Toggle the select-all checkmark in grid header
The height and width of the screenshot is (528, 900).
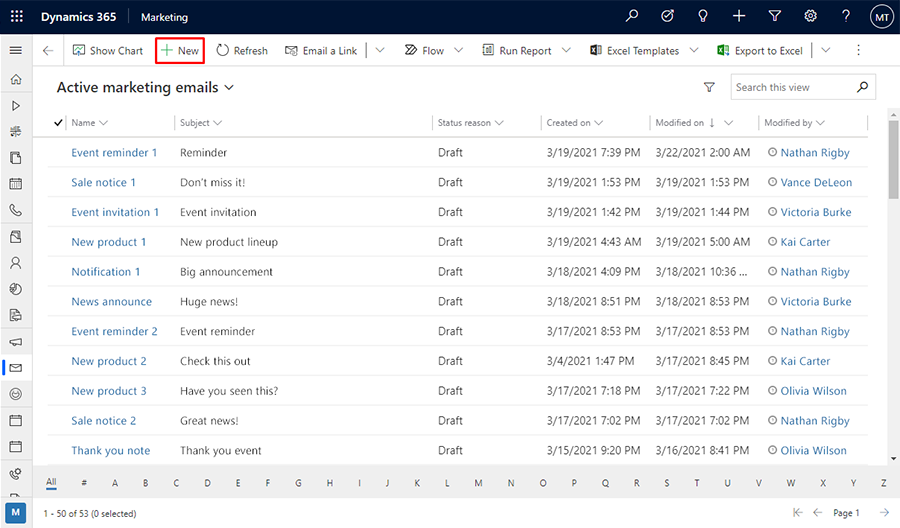click(58, 123)
